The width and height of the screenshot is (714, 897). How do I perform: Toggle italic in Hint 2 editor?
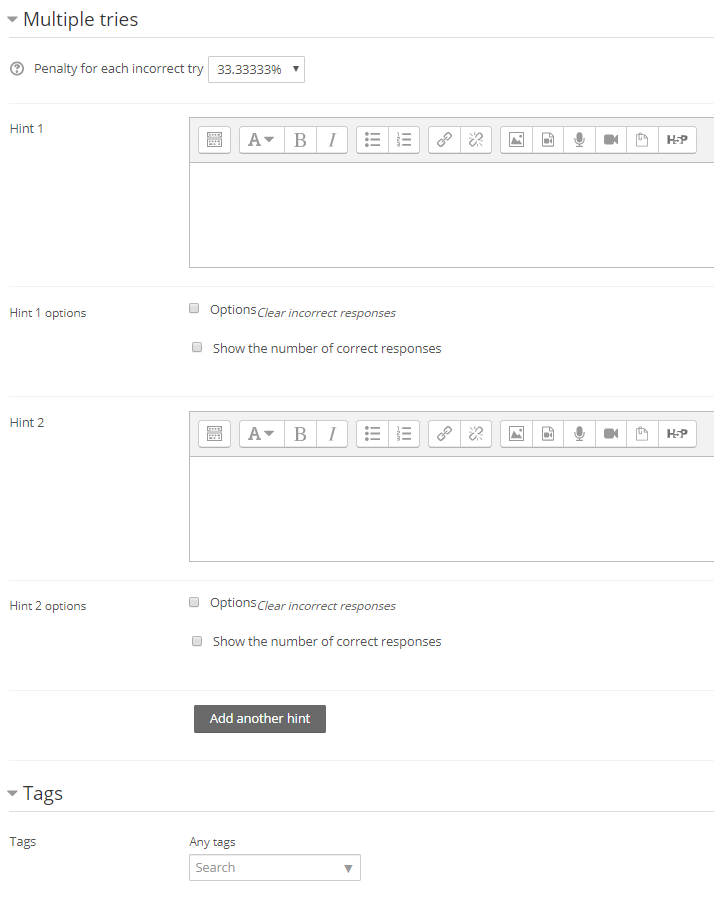[x=332, y=434]
